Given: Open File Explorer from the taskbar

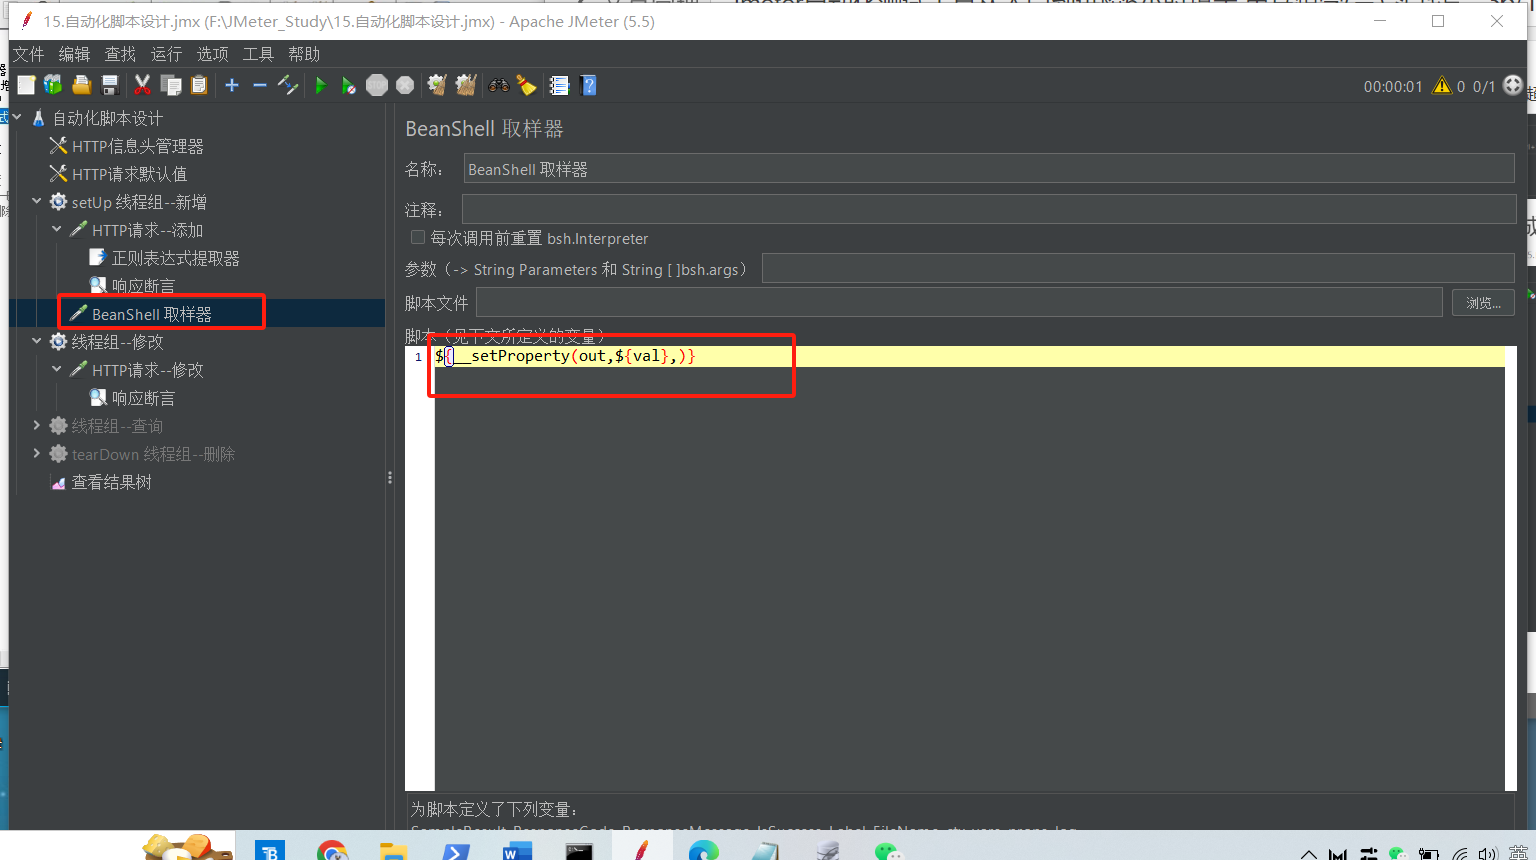Looking at the screenshot, I should coord(393,851).
